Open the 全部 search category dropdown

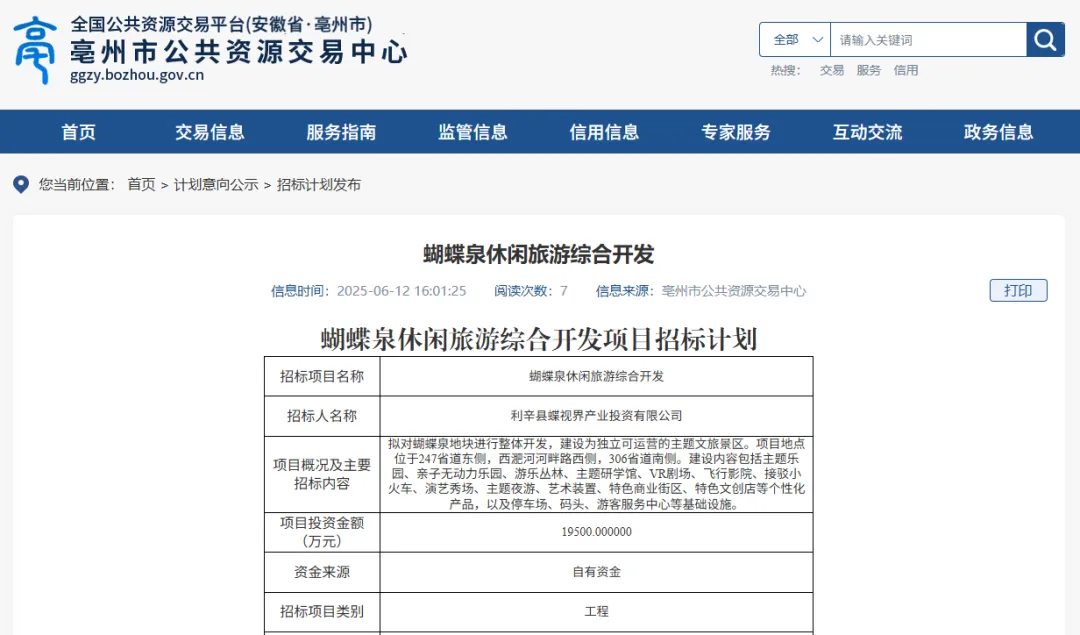pos(796,40)
